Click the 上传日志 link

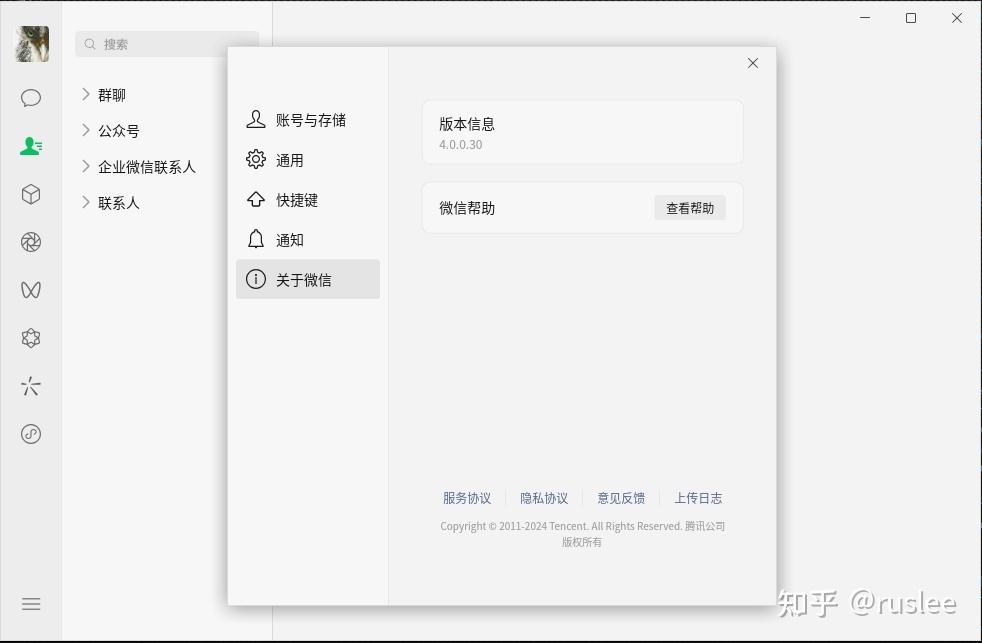[x=698, y=498]
